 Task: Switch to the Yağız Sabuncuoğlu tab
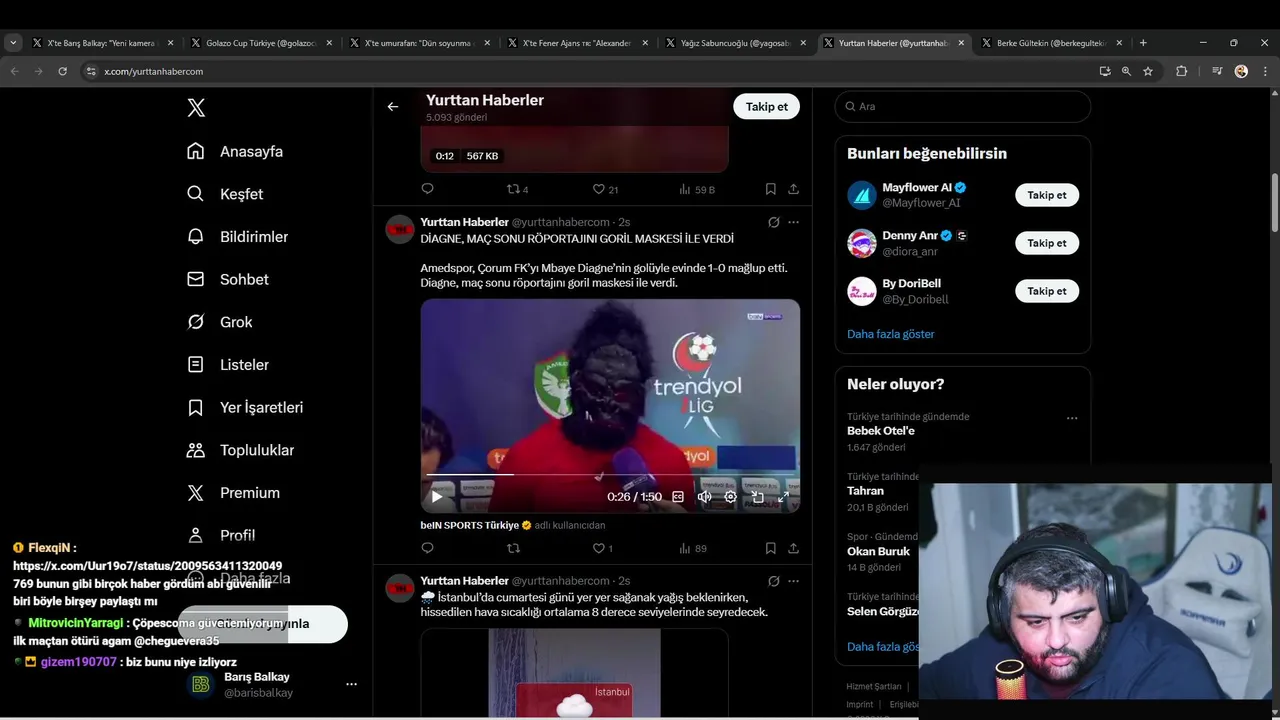pos(738,43)
